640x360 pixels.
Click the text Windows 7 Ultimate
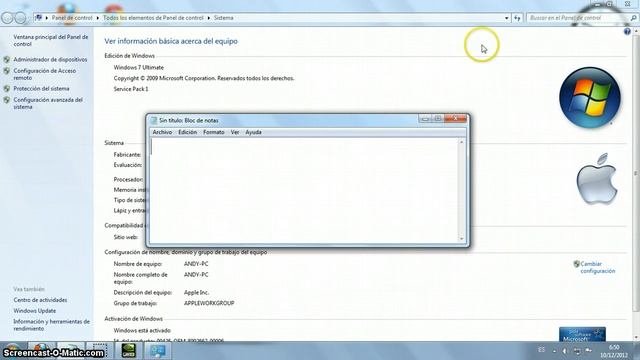tap(138, 68)
